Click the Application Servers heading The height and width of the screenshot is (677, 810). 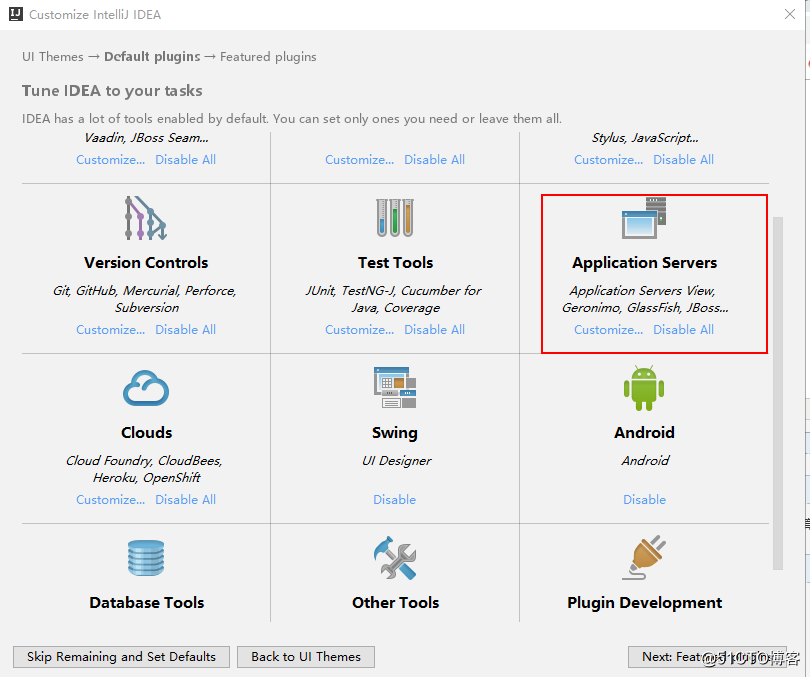[x=644, y=262]
